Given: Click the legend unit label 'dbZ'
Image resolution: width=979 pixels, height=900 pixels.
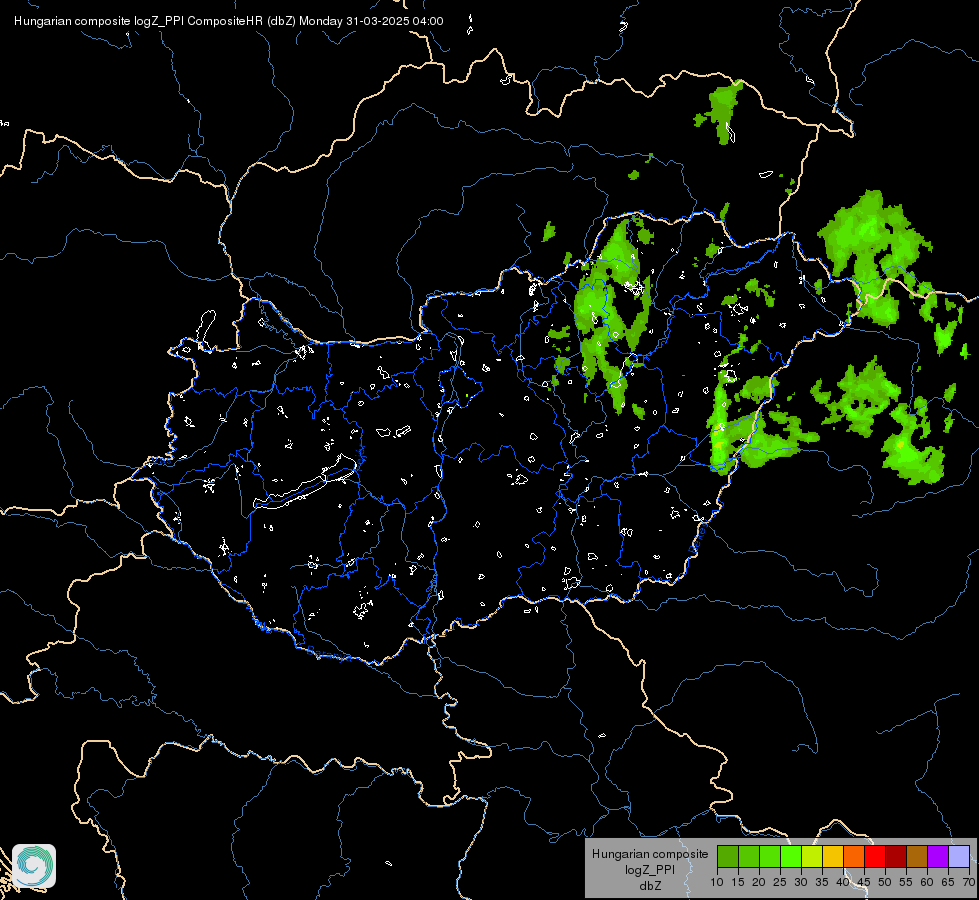Looking at the screenshot, I should pyautogui.click(x=650, y=886).
